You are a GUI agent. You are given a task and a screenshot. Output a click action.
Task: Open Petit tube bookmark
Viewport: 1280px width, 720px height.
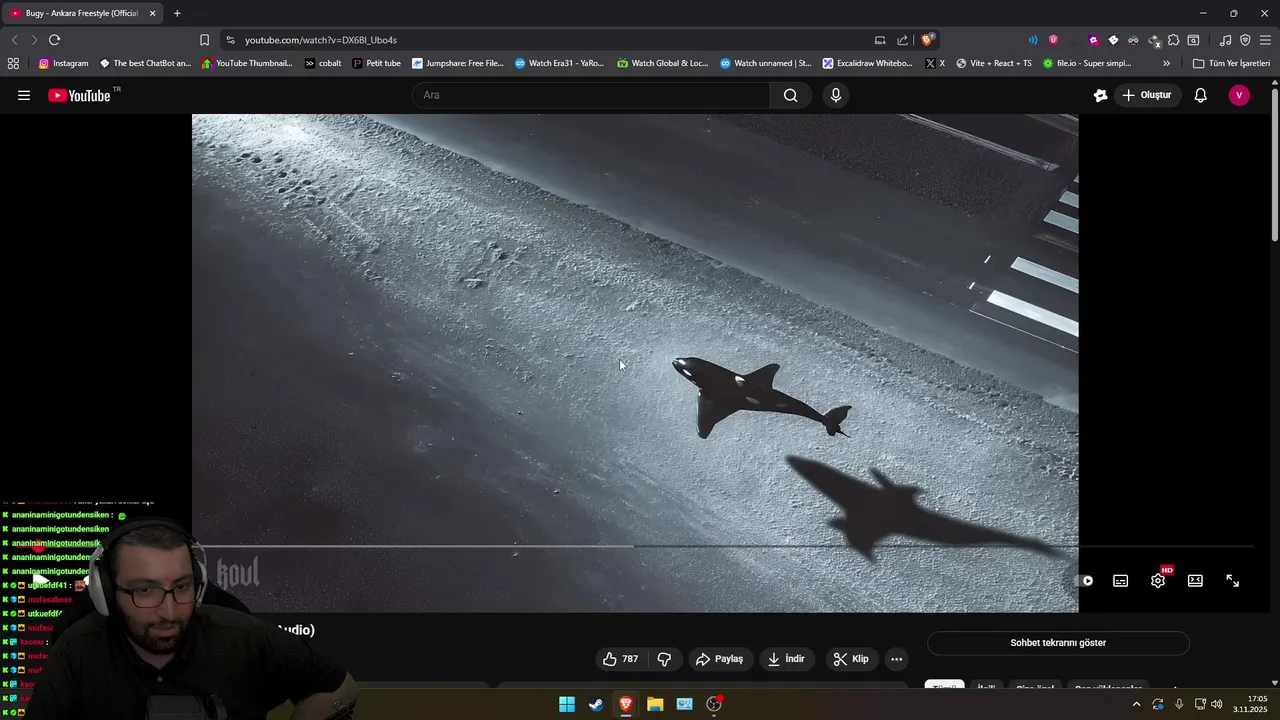click(377, 63)
